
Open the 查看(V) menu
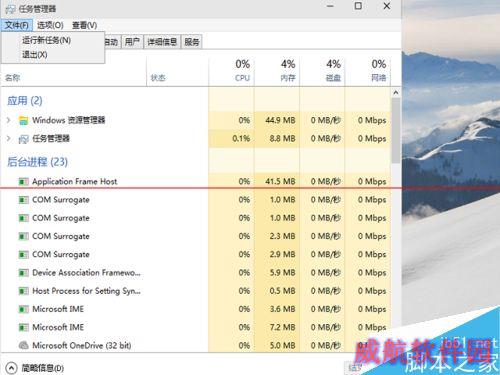point(85,25)
